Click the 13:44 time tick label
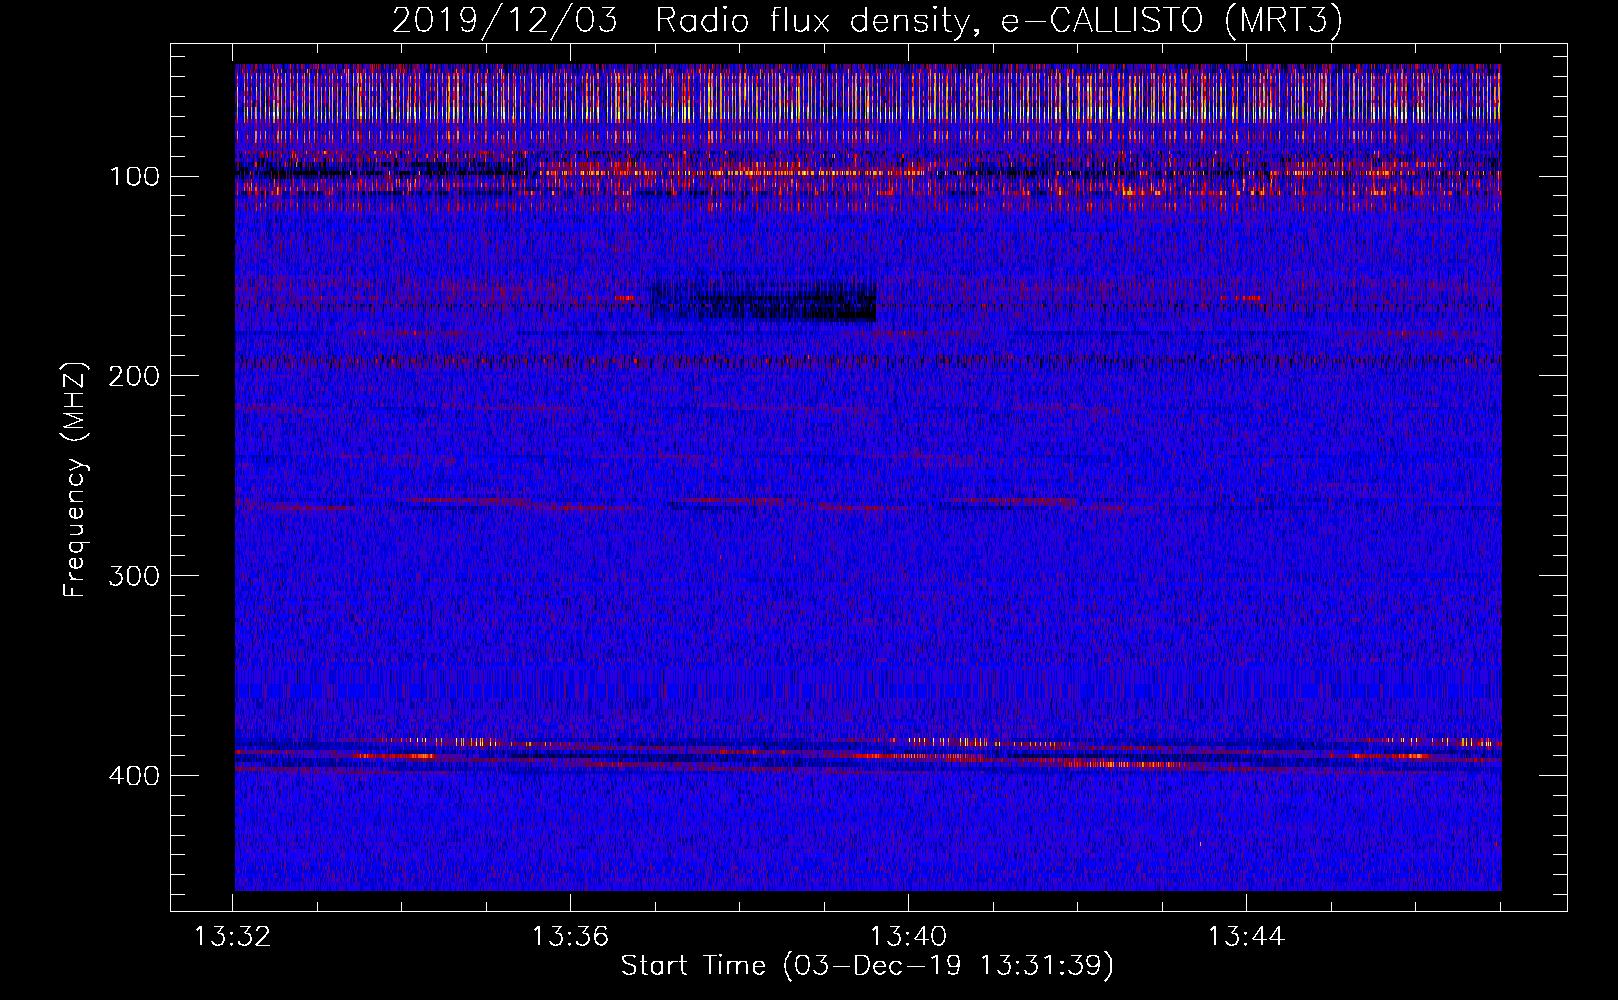 (x=1246, y=937)
